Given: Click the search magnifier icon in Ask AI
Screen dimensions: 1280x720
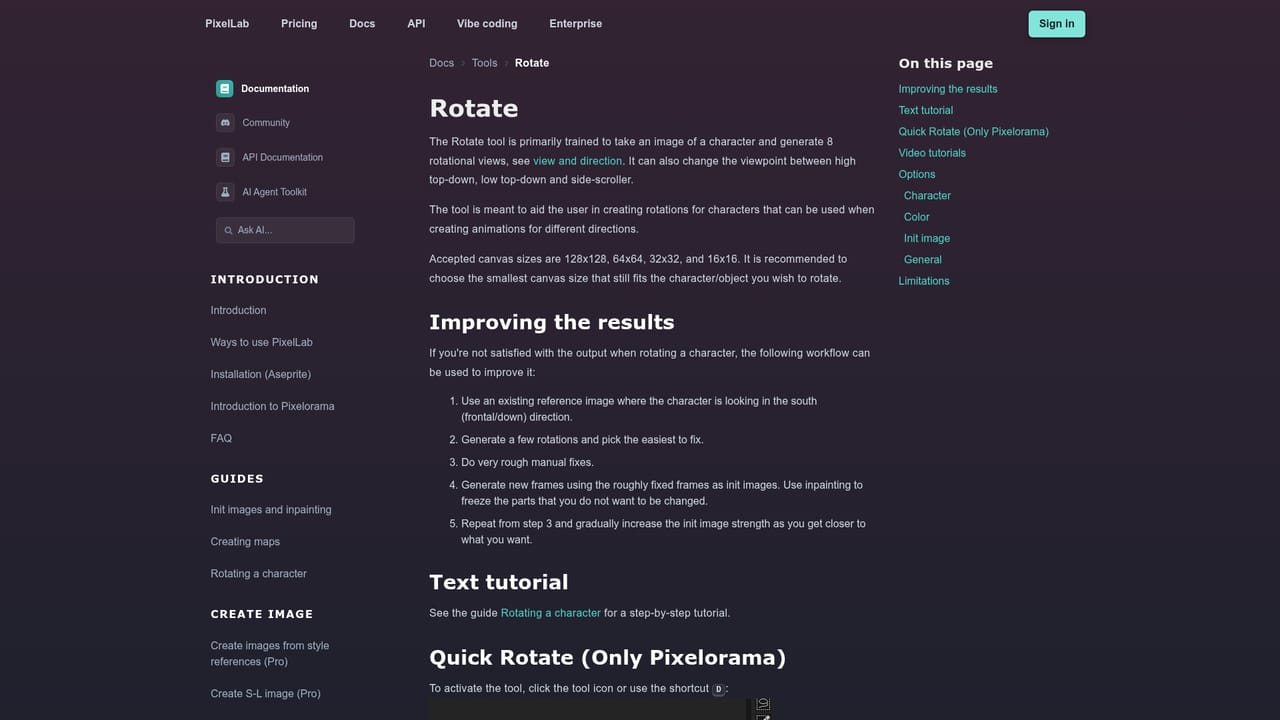Looking at the screenshot, I should pyautogui.click(x=227, y=231).
